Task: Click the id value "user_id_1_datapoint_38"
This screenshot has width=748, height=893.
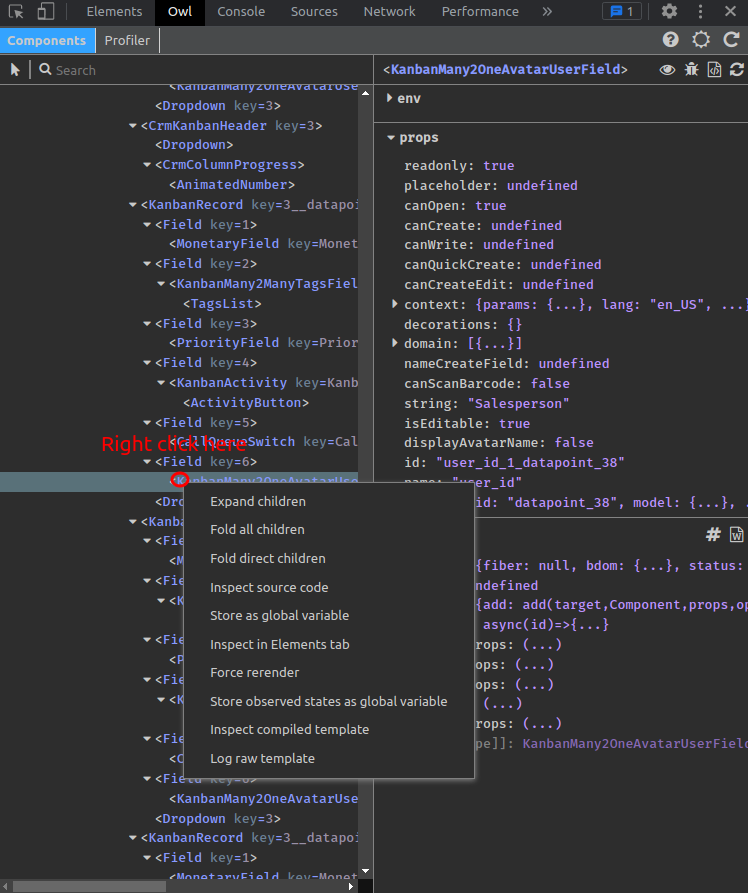Action: pyautogui.click(x=530, y=462)
